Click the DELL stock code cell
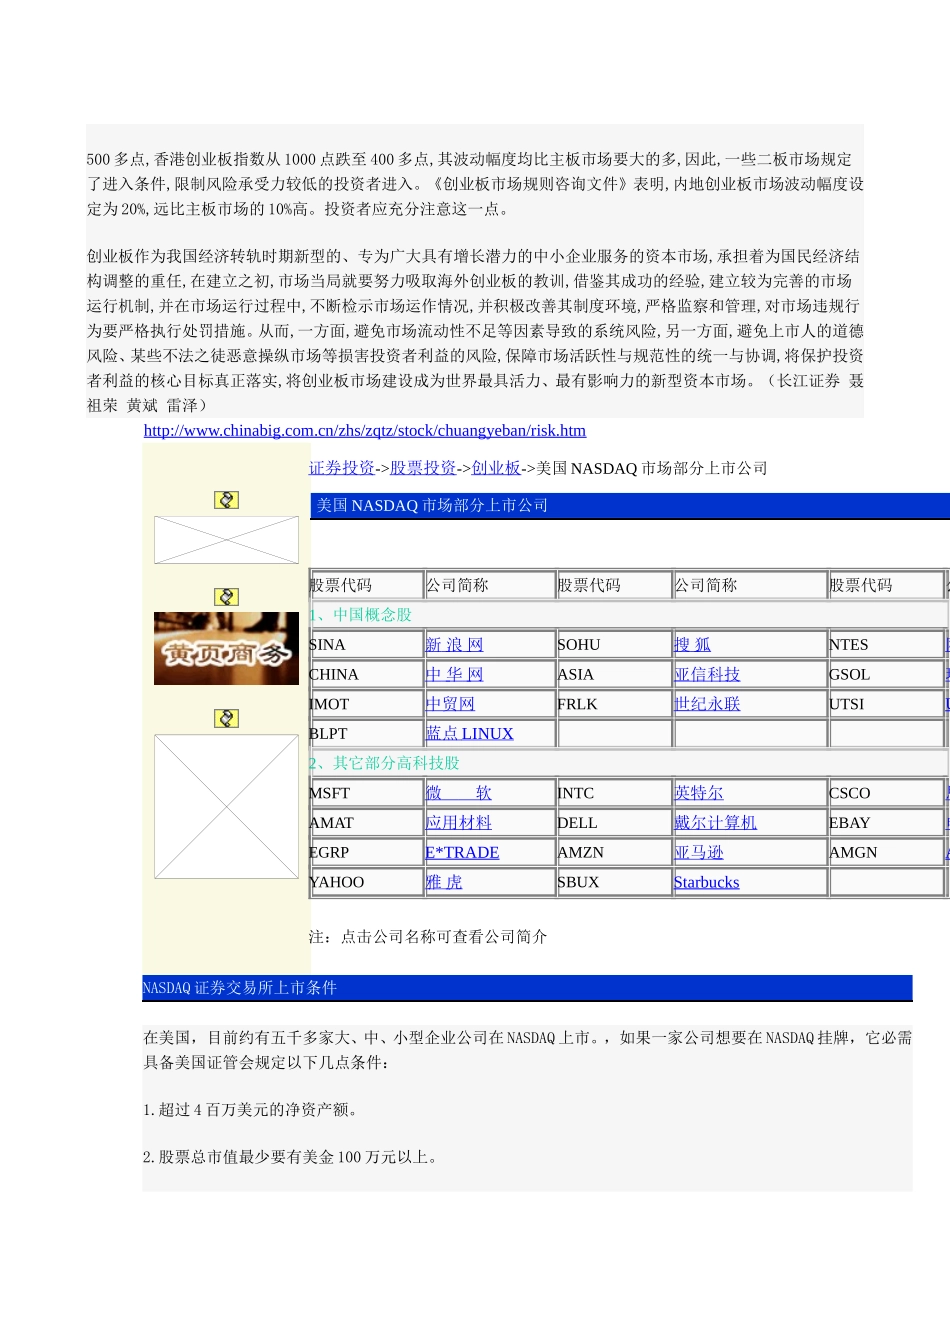 tap(614, 823)
